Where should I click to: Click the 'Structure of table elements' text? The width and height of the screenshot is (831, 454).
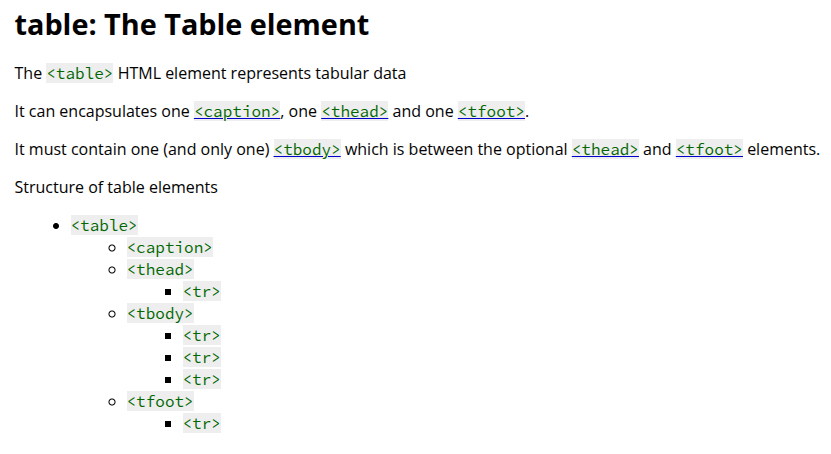[116, 187]
